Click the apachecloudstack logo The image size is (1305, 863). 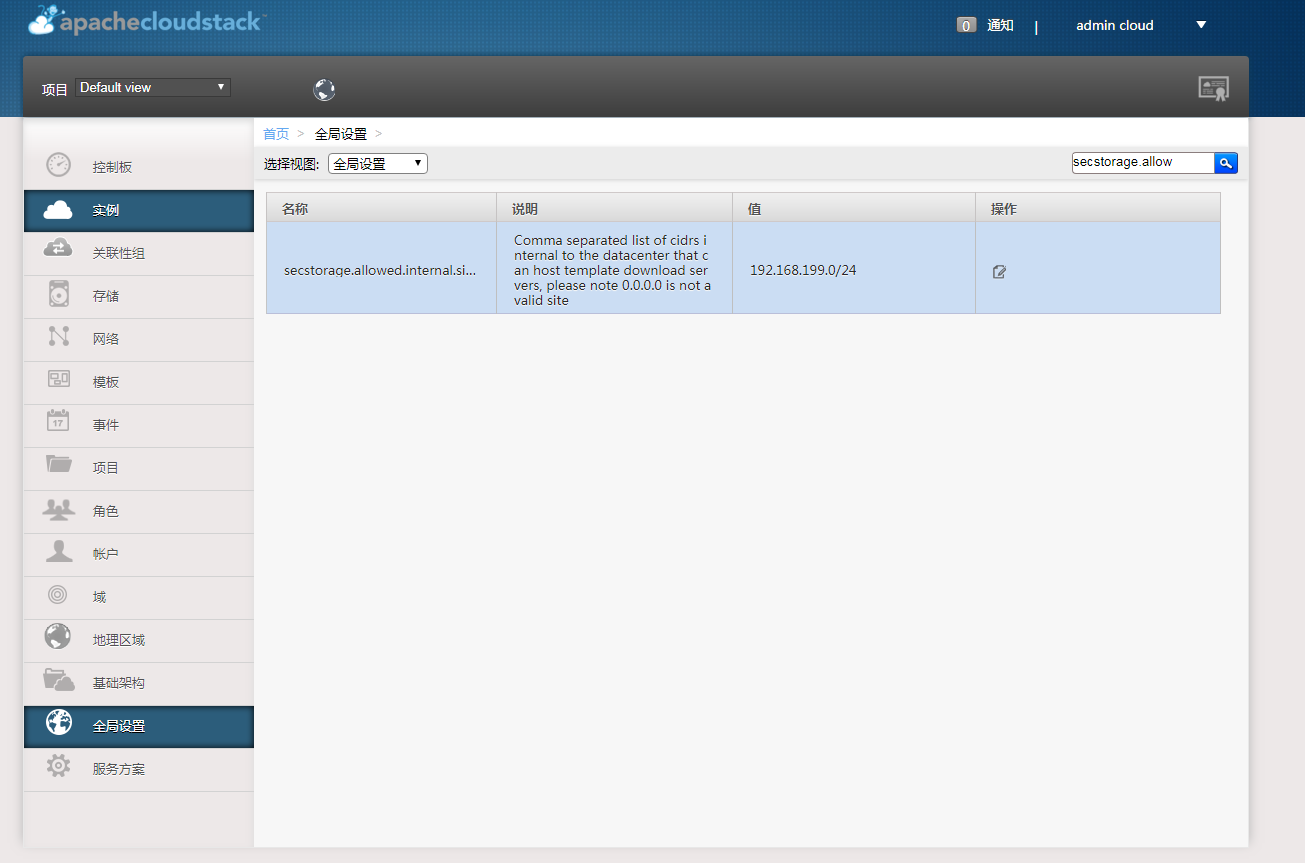tap(144, 21)
